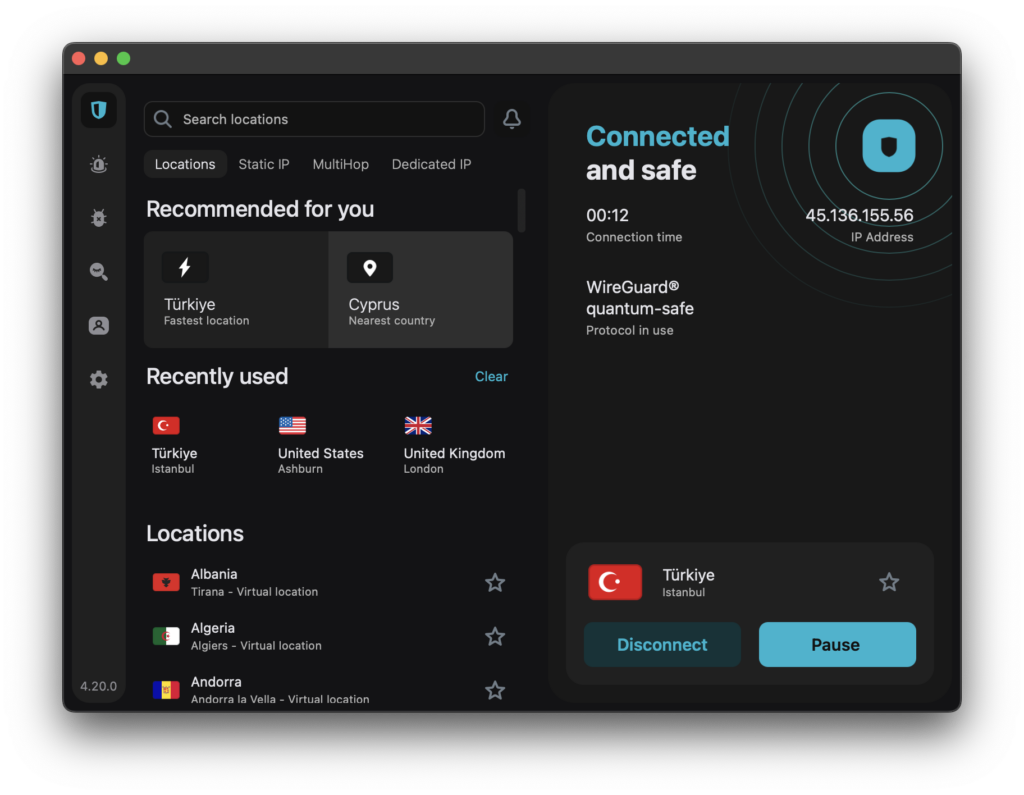This screenshot has height=795, width=1024.
Task: Click the Pause button
Action: [837, 645]
